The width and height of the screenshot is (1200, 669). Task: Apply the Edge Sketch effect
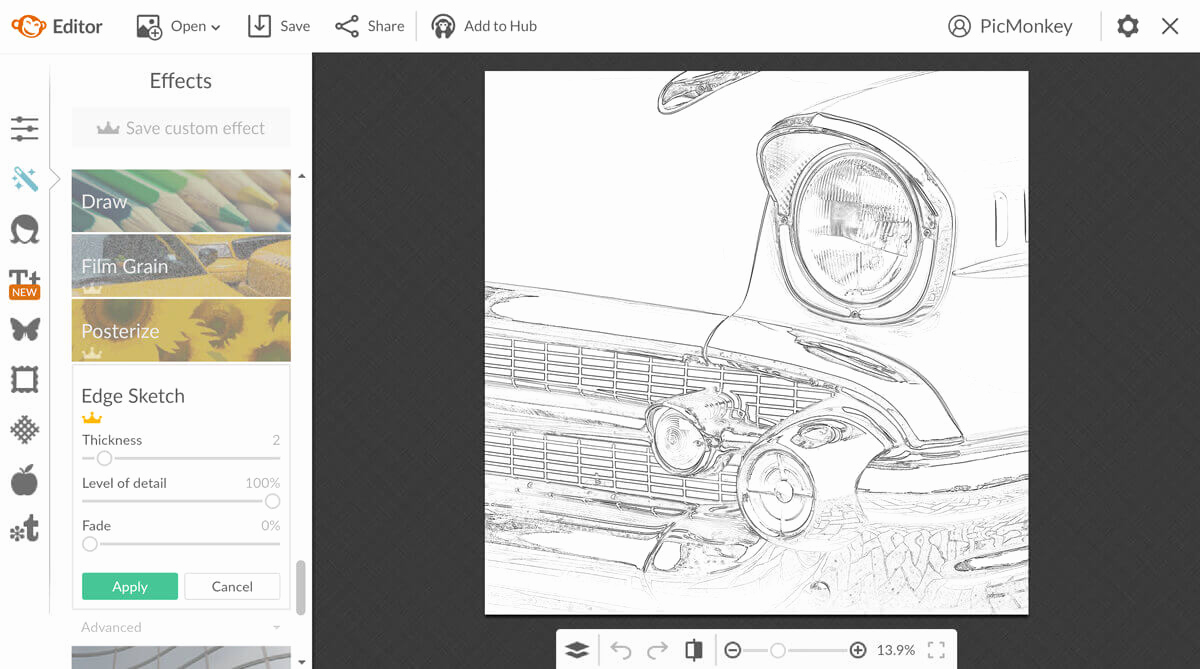pos(129,586)
